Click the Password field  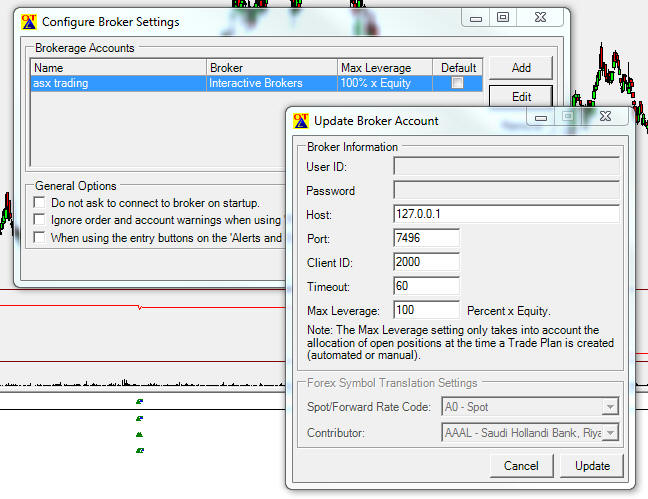[506, 191]
